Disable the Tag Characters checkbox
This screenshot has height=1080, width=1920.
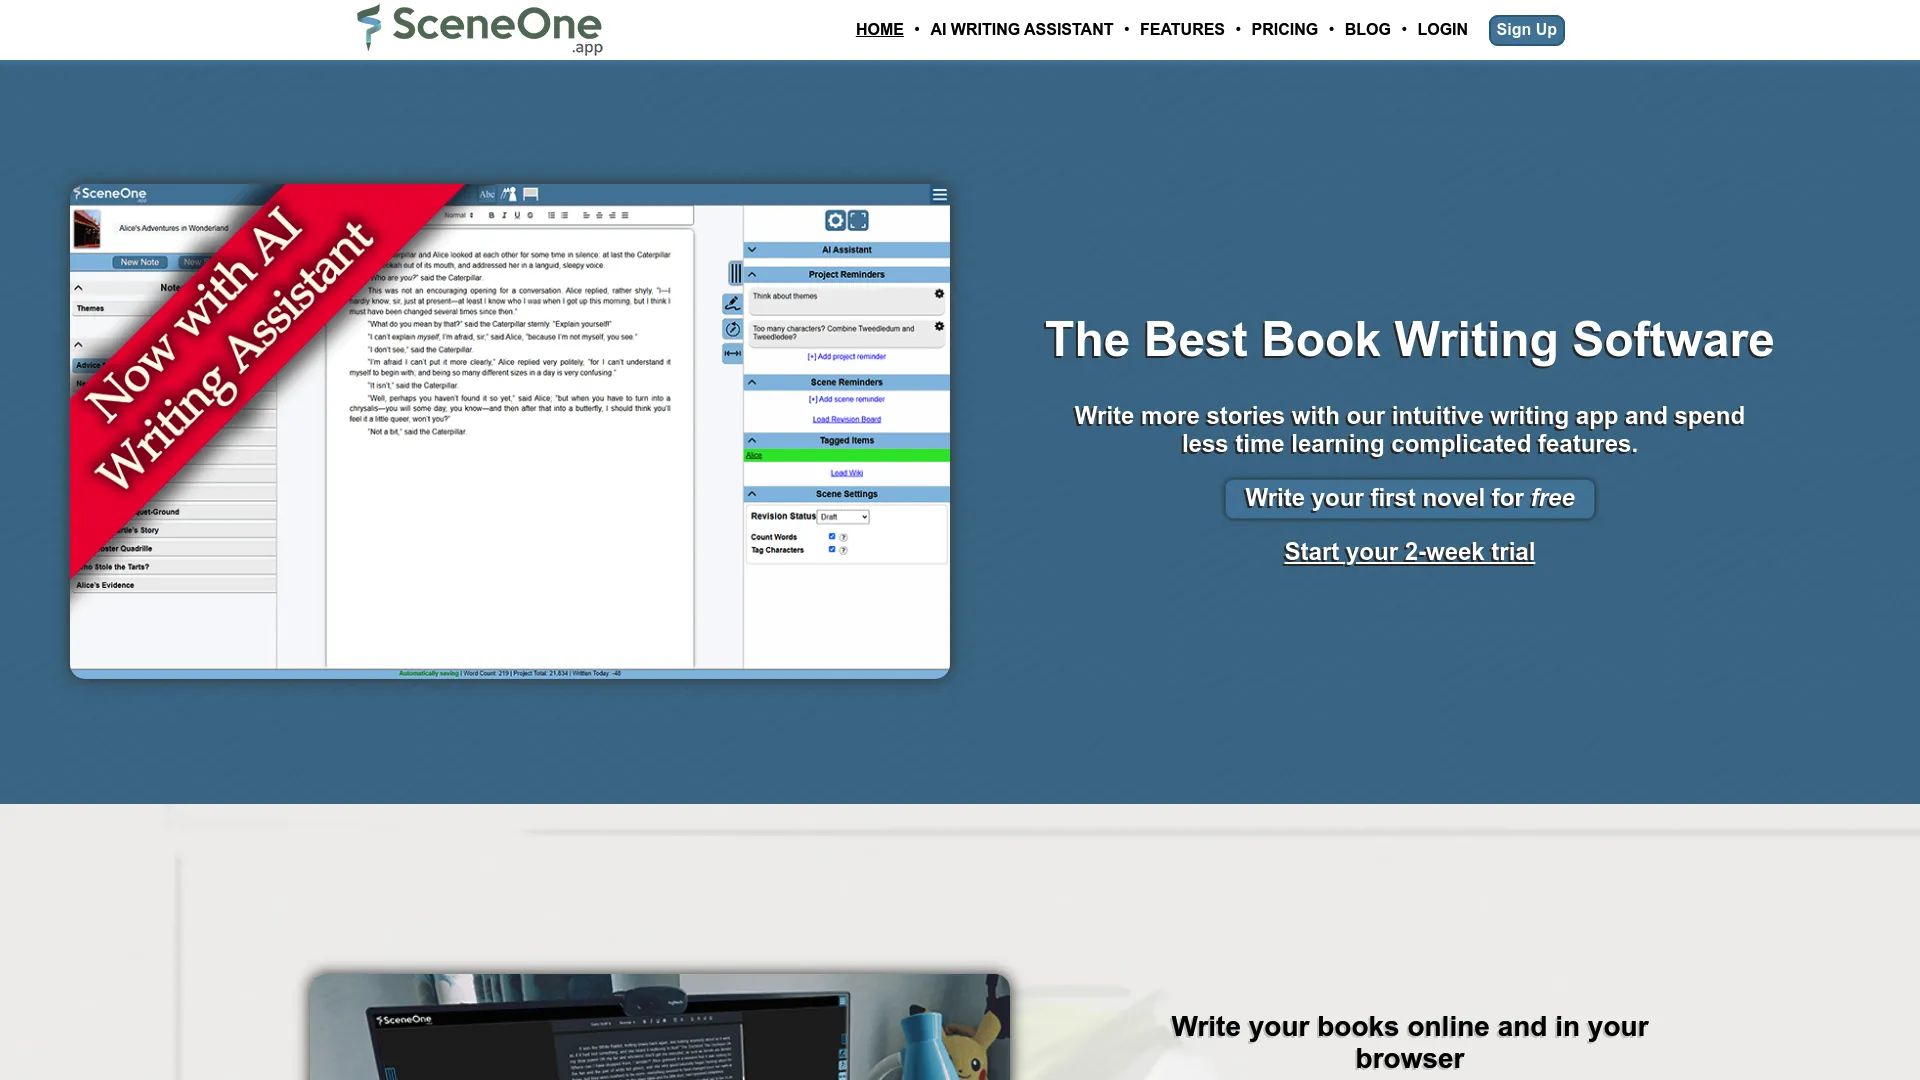(831, 549)
